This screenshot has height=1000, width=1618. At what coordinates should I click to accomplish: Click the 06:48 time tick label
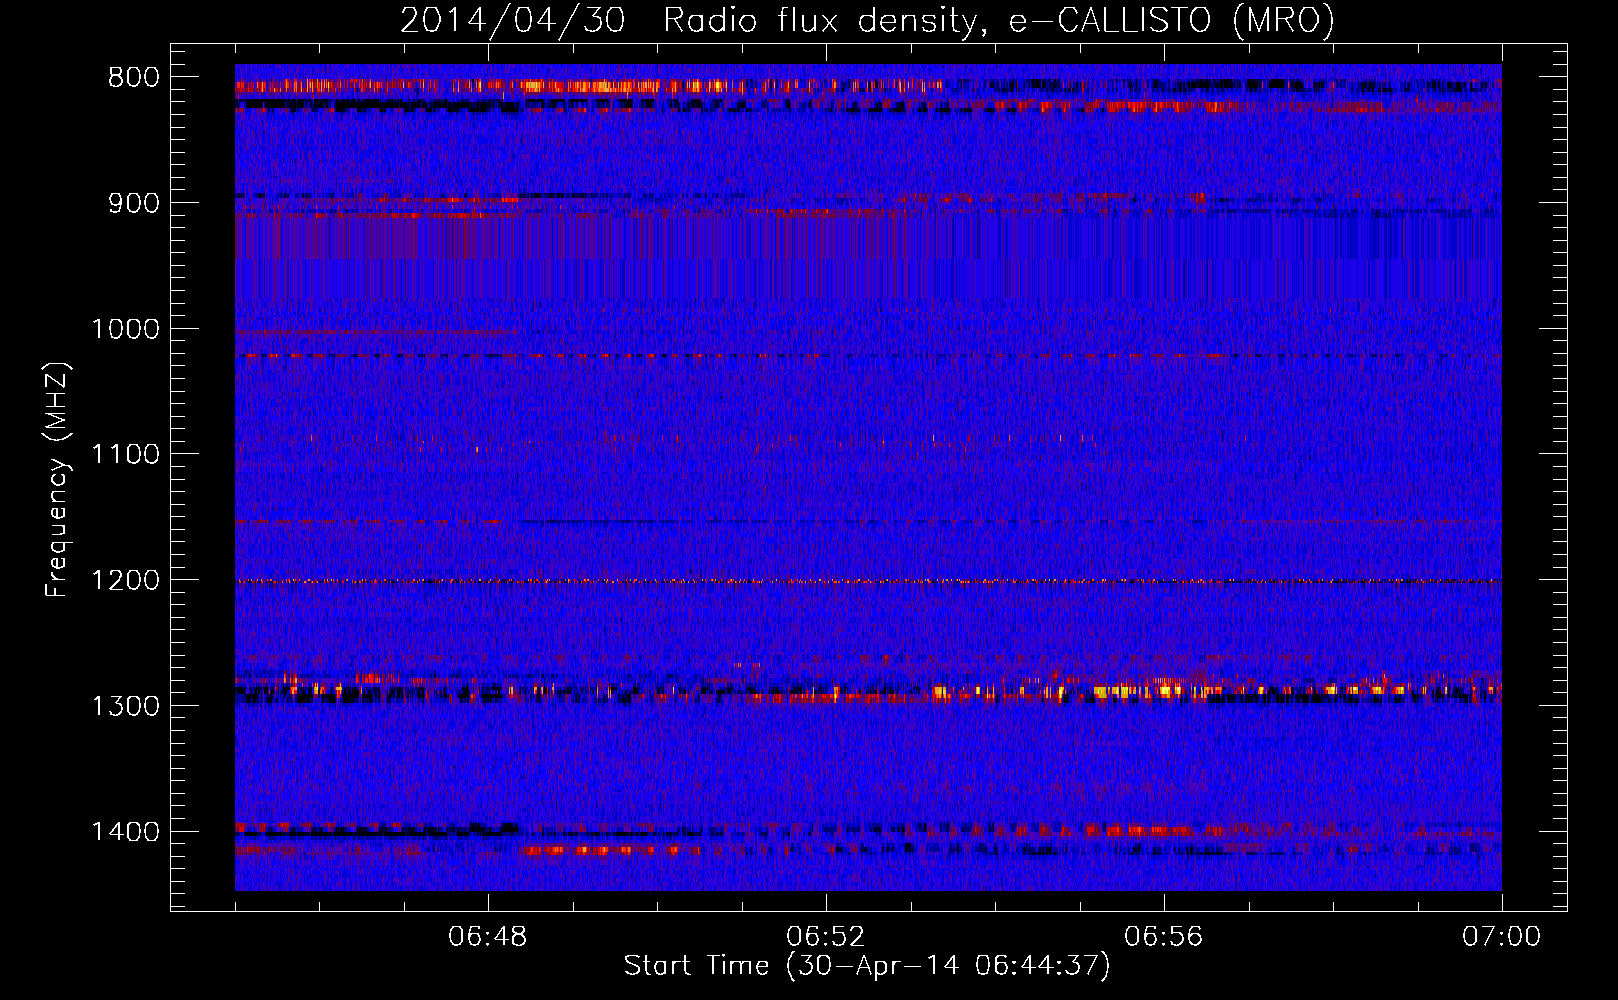488,937
